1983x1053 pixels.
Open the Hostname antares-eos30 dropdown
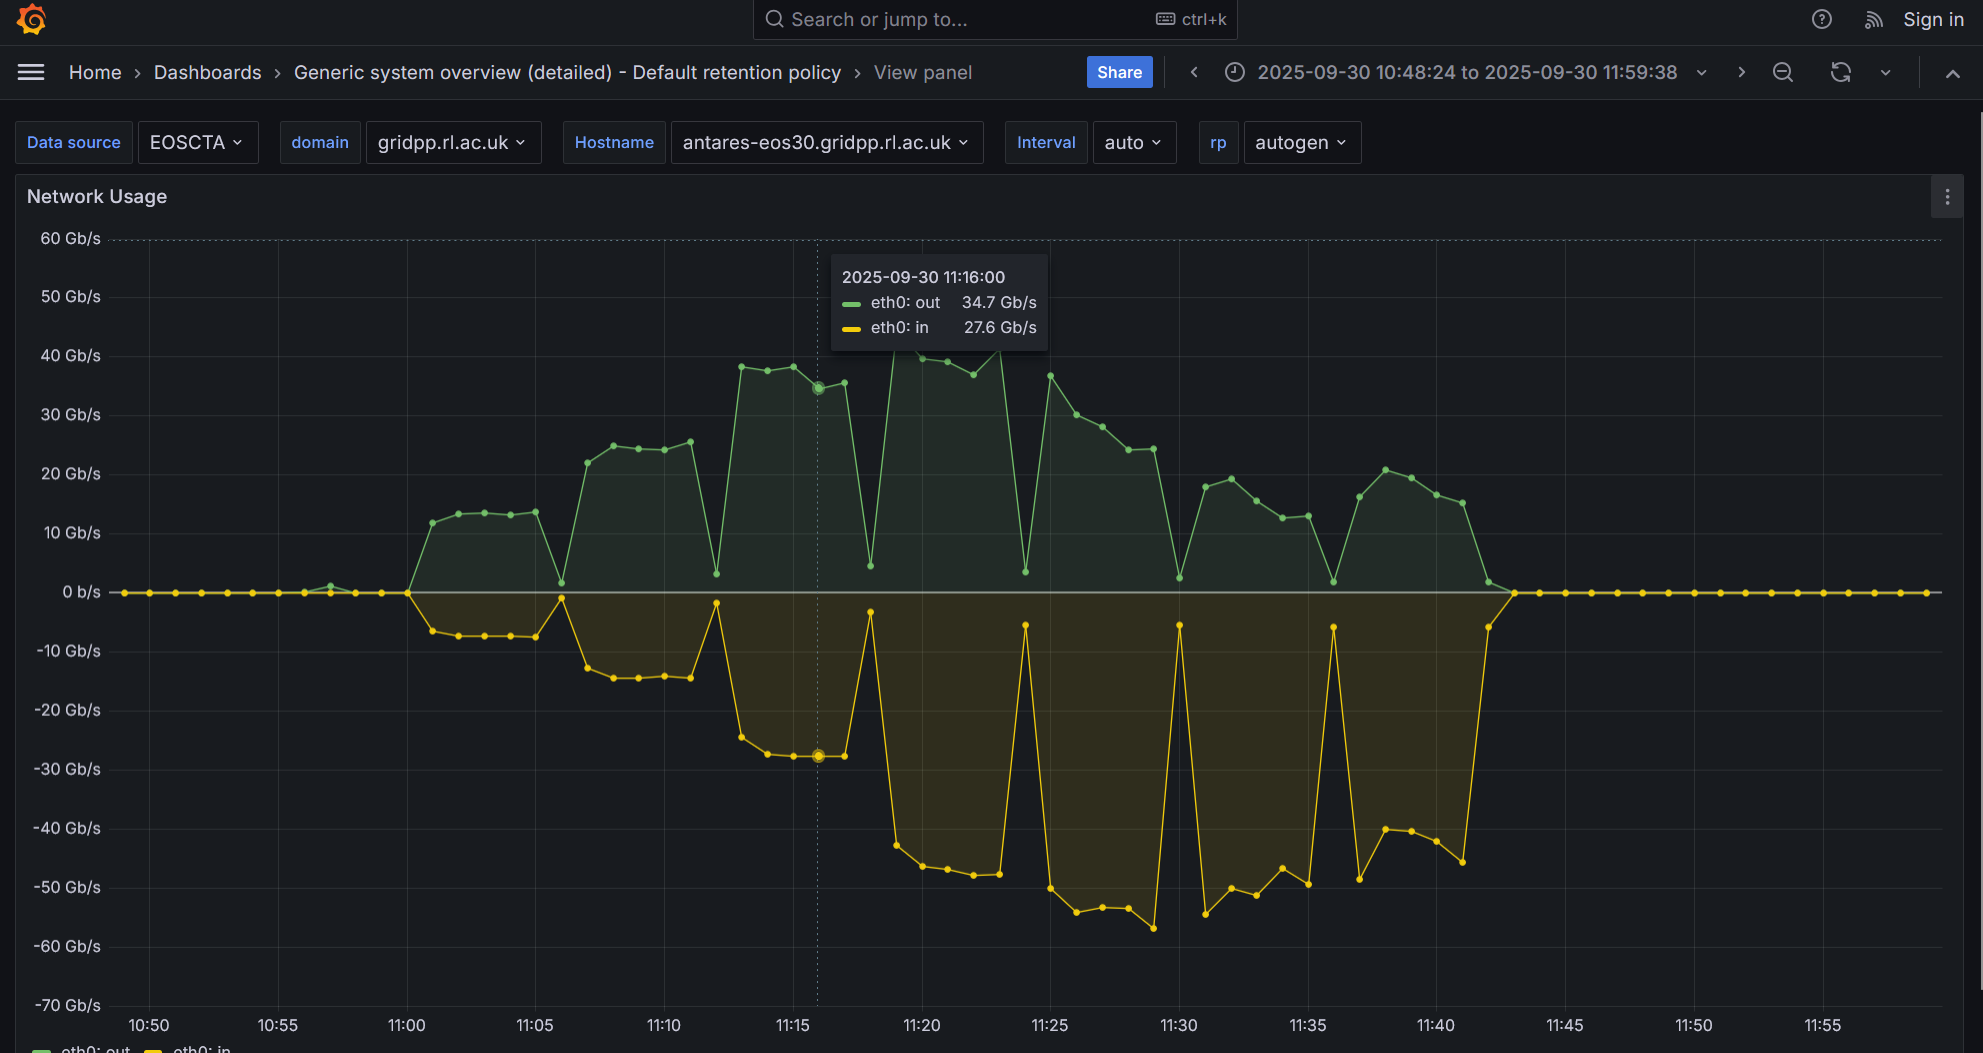click(x=825, y=142)
